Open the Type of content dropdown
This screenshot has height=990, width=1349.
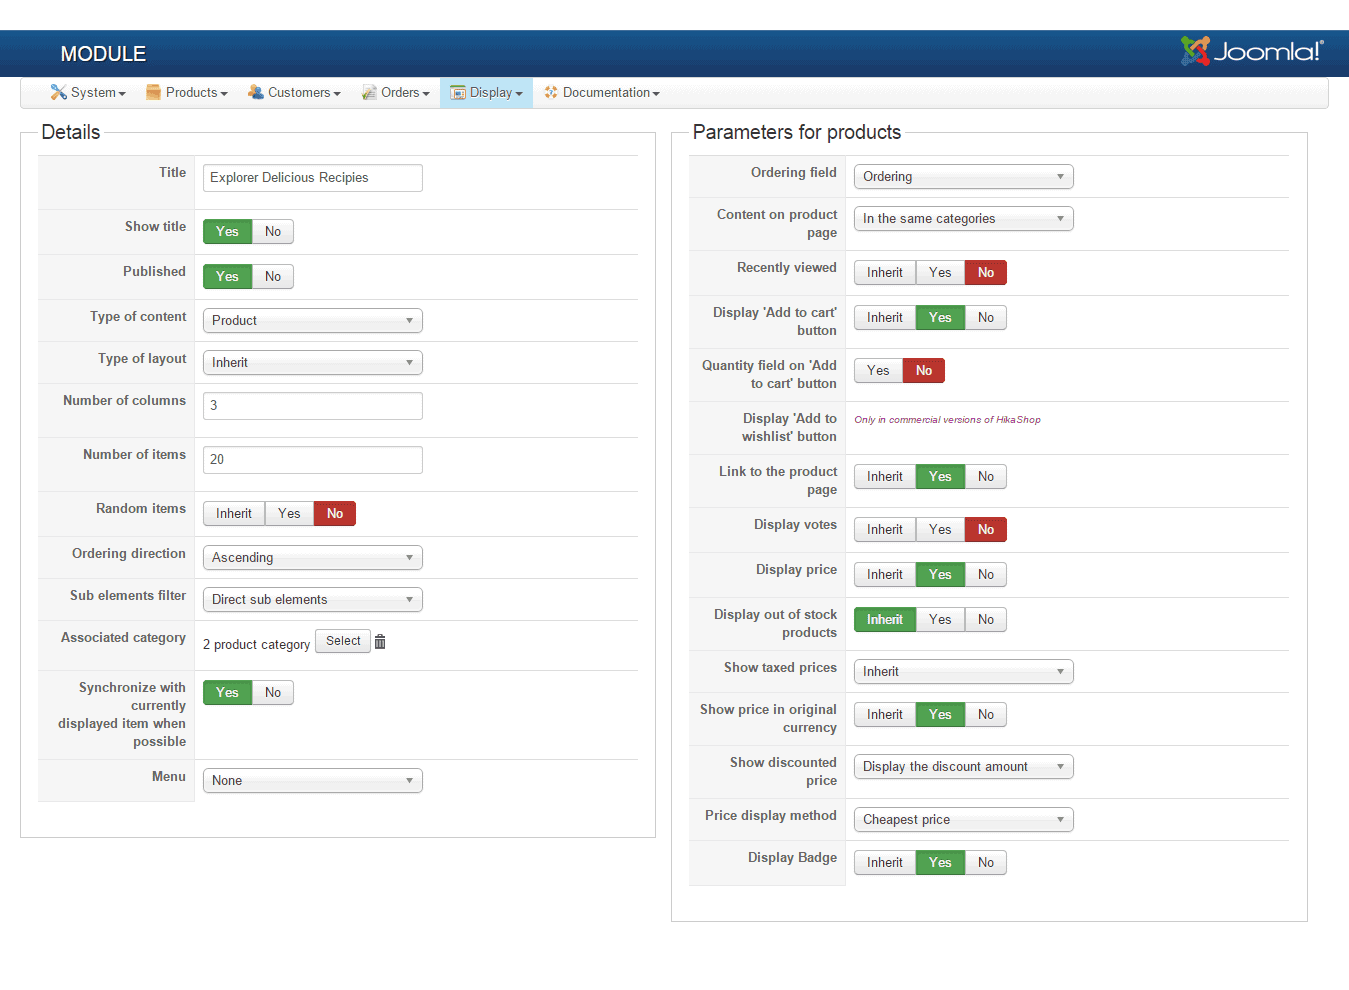312,320
